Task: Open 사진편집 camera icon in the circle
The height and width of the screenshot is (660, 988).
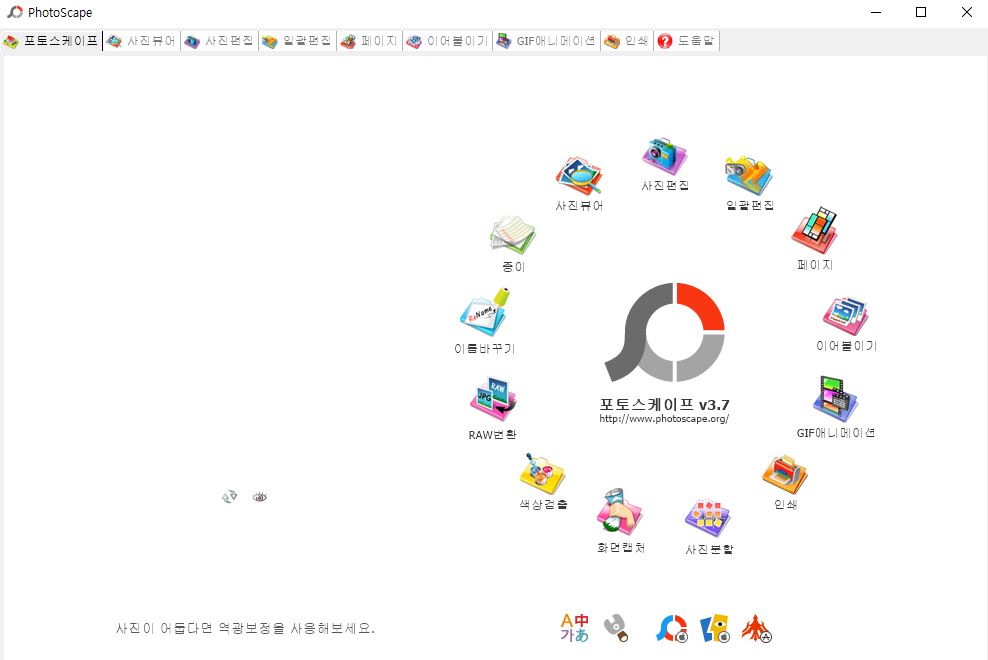Action: coord(665,157)
